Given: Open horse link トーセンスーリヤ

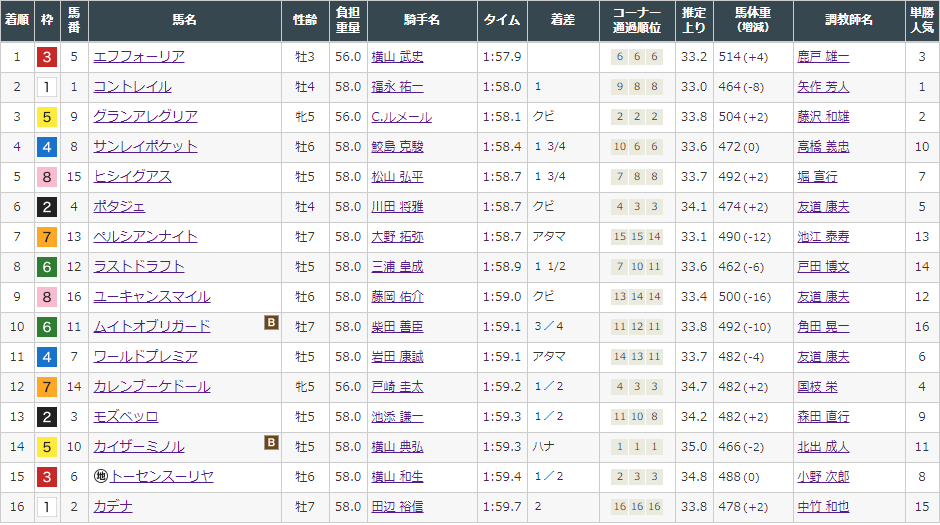Looking at the screenshot, I should pos(162,476).
